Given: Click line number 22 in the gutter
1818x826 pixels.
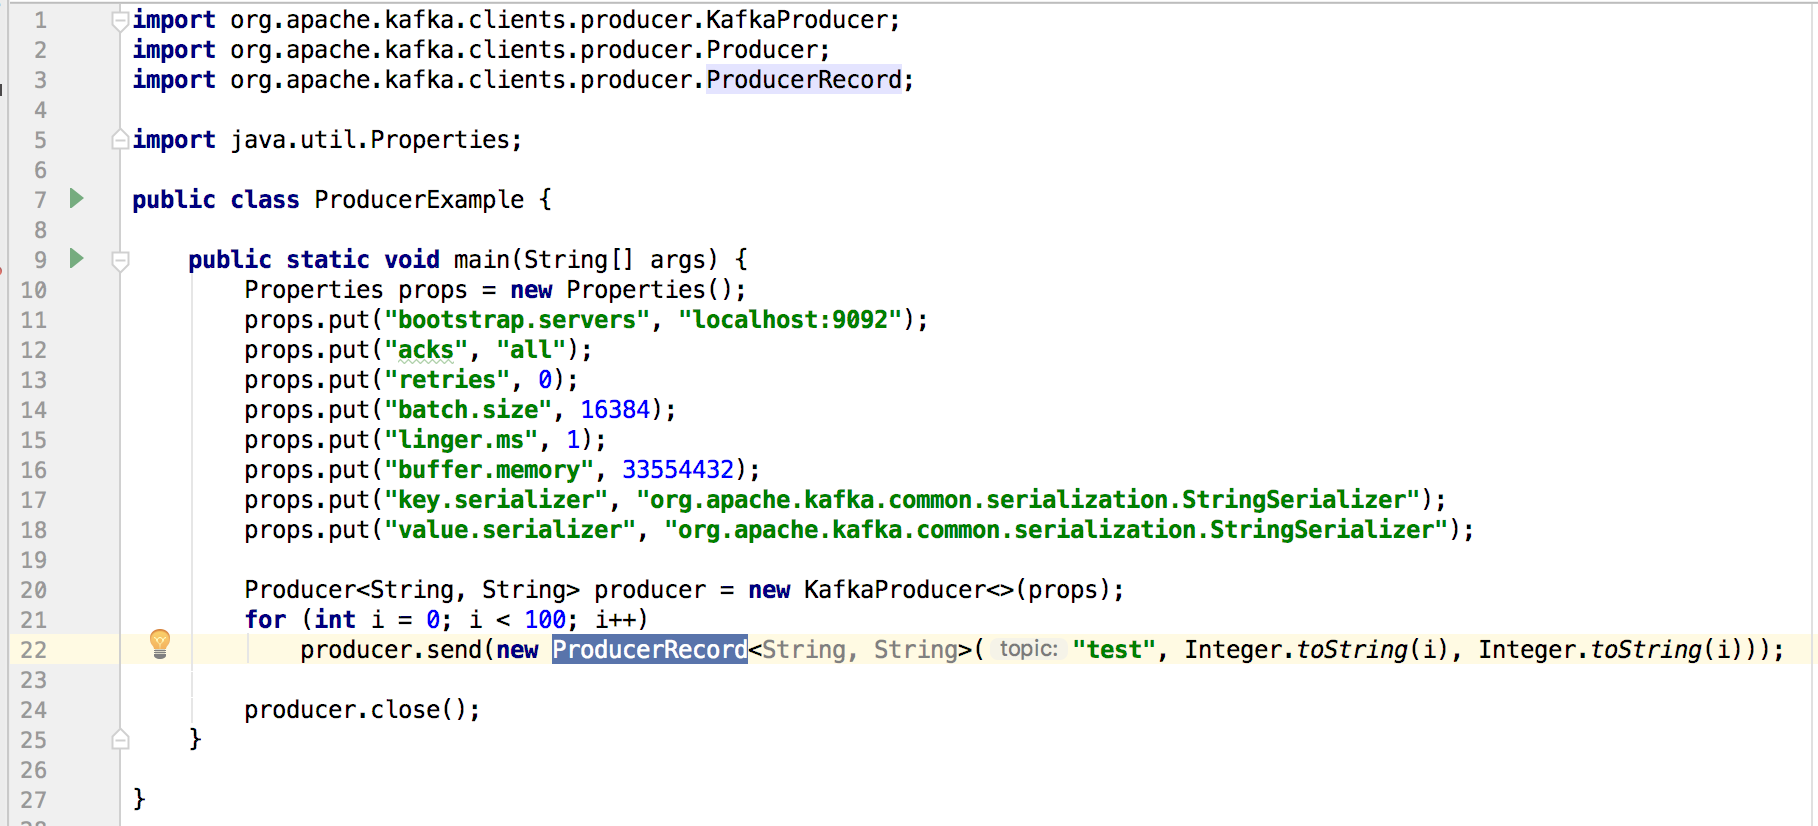Looking at the screenshot, I should (33, 649).
